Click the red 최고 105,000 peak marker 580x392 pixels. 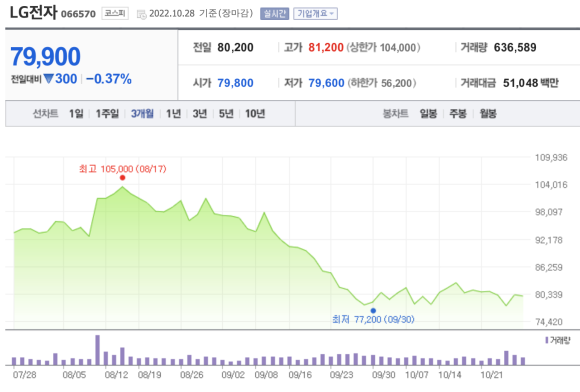click(122, 178)
